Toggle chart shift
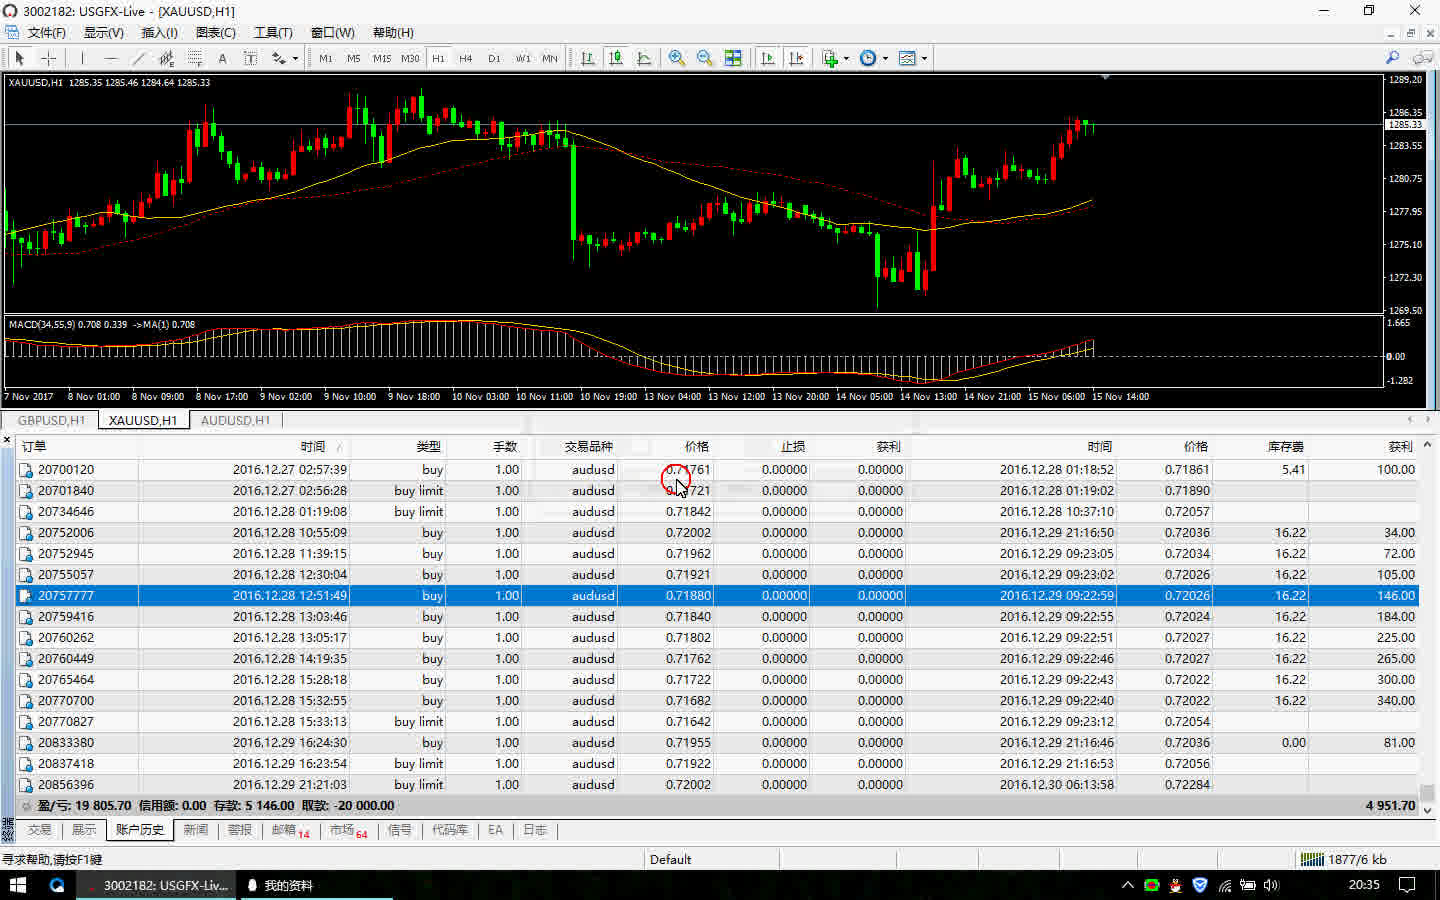The width and height of the screenshot is (1440, 900). pyautogui.click(x=796, y=58)
